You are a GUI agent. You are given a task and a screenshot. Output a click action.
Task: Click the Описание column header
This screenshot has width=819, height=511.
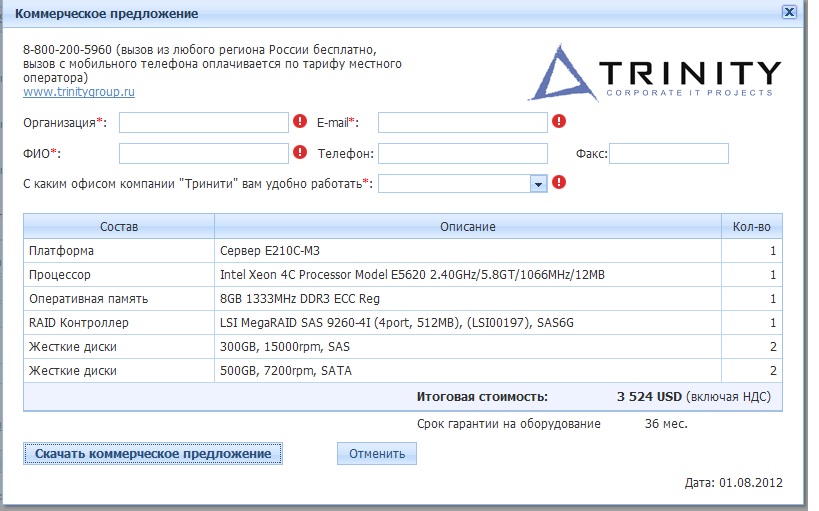(467, 227)
